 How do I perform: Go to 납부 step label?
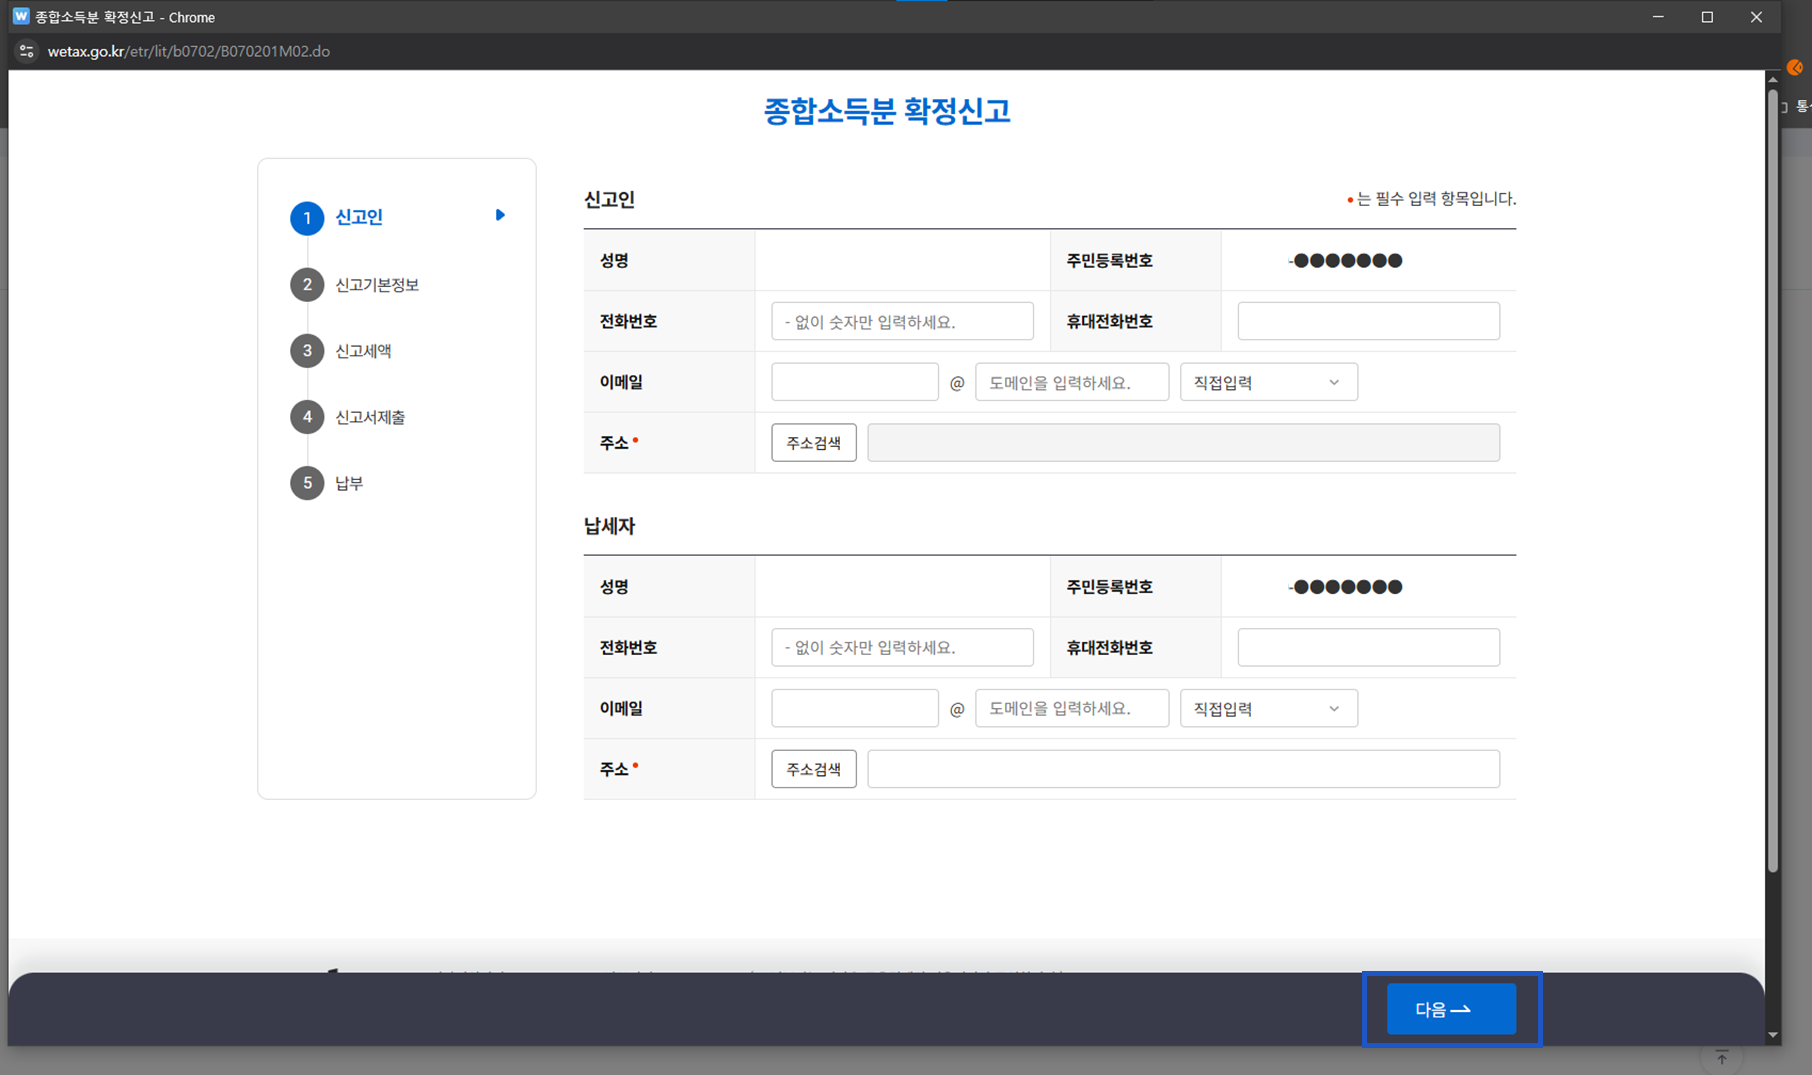pyautogui.click(x=349, y=483)
